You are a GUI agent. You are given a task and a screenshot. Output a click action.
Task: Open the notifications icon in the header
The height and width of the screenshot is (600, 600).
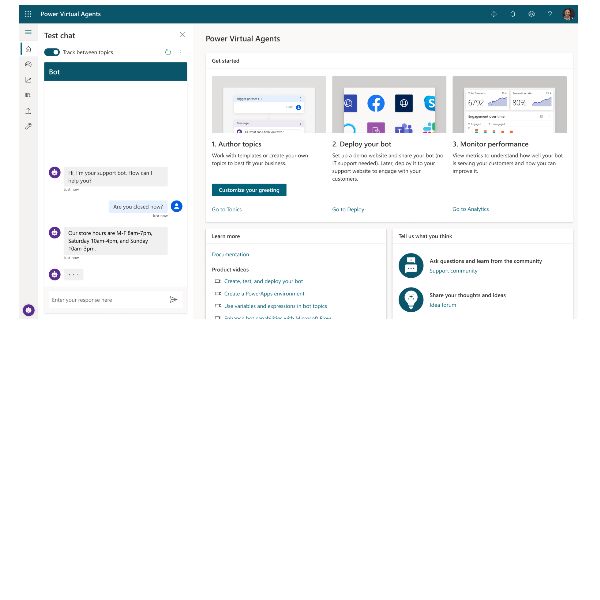513,14
